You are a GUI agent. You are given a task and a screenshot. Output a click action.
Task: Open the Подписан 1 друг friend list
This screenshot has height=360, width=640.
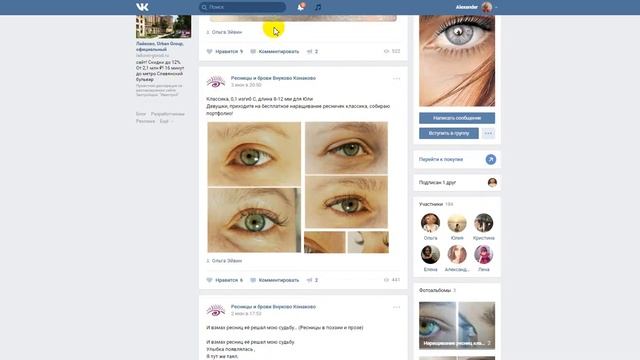(437, 182)
